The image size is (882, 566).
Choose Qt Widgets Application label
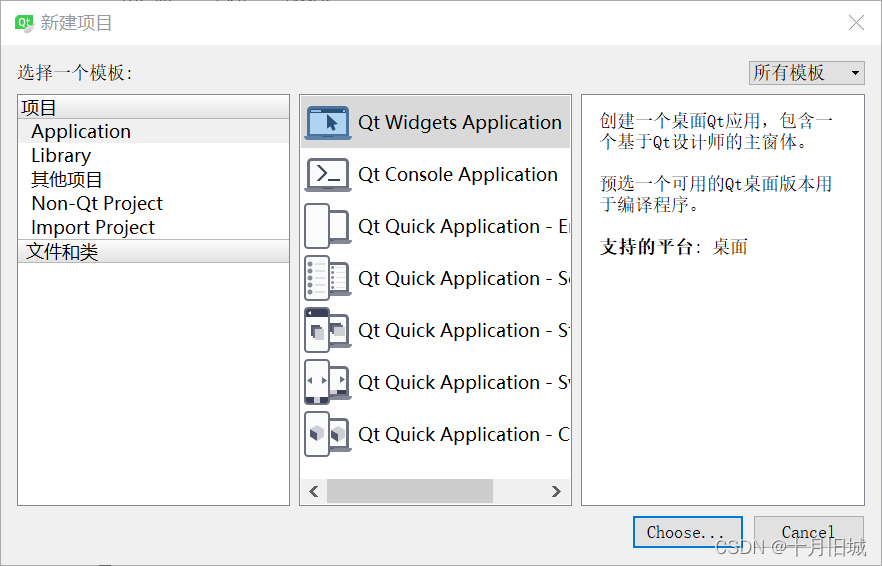(x=460, y=122)
